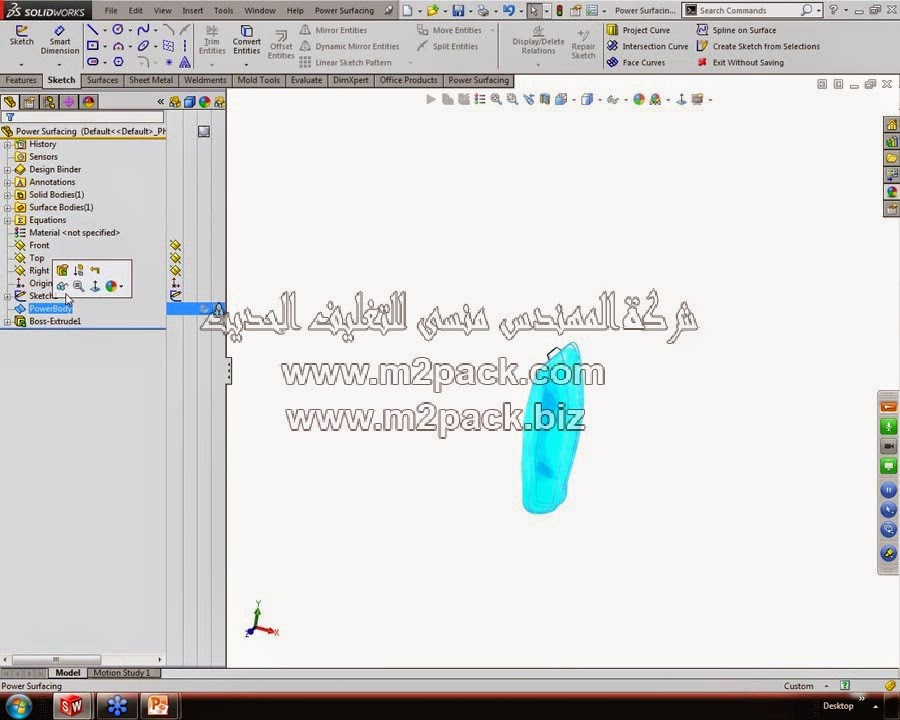Expand the Boss-Extrude1 feature node

pos(7,322)
